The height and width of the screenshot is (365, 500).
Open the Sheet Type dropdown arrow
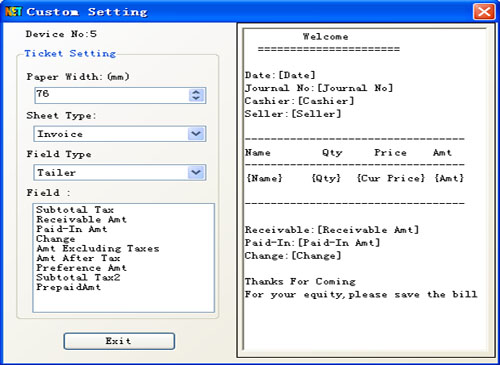(196, 134)
